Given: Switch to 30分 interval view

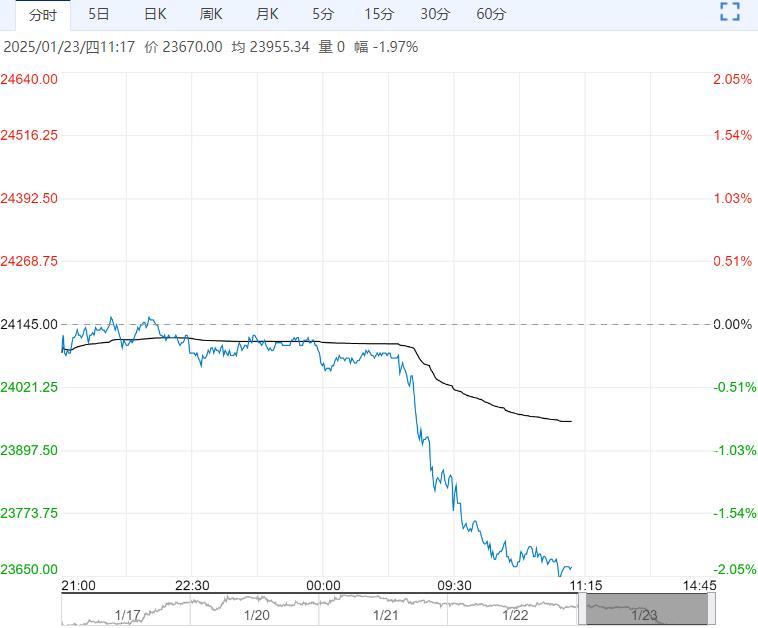Looking at the screenshot, I should click(x=435, y=14).
